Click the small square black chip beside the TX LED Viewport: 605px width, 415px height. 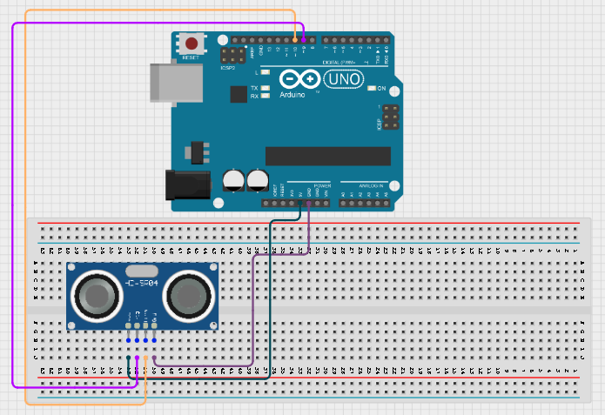pos(238,94)
